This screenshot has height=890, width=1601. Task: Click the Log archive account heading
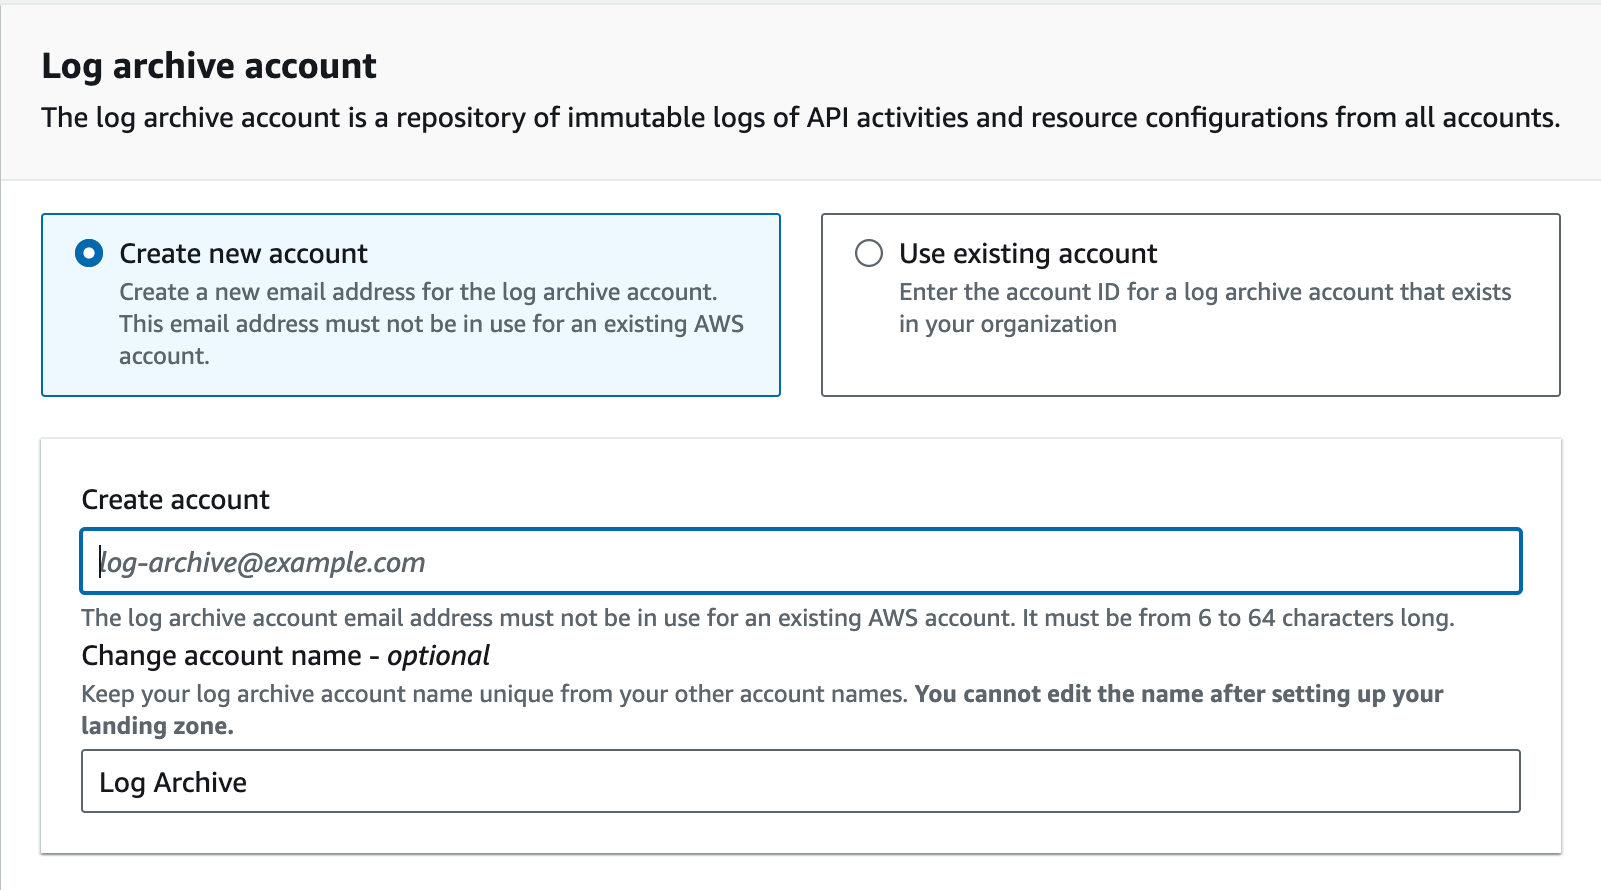209,66
